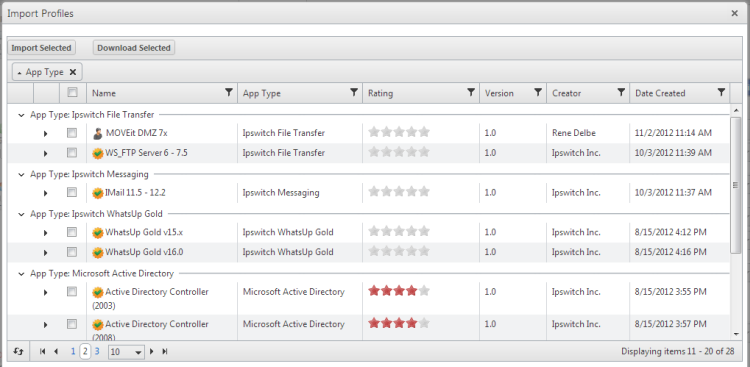Sort by the Creator column header
750x367 pixels.
(566, 93)
